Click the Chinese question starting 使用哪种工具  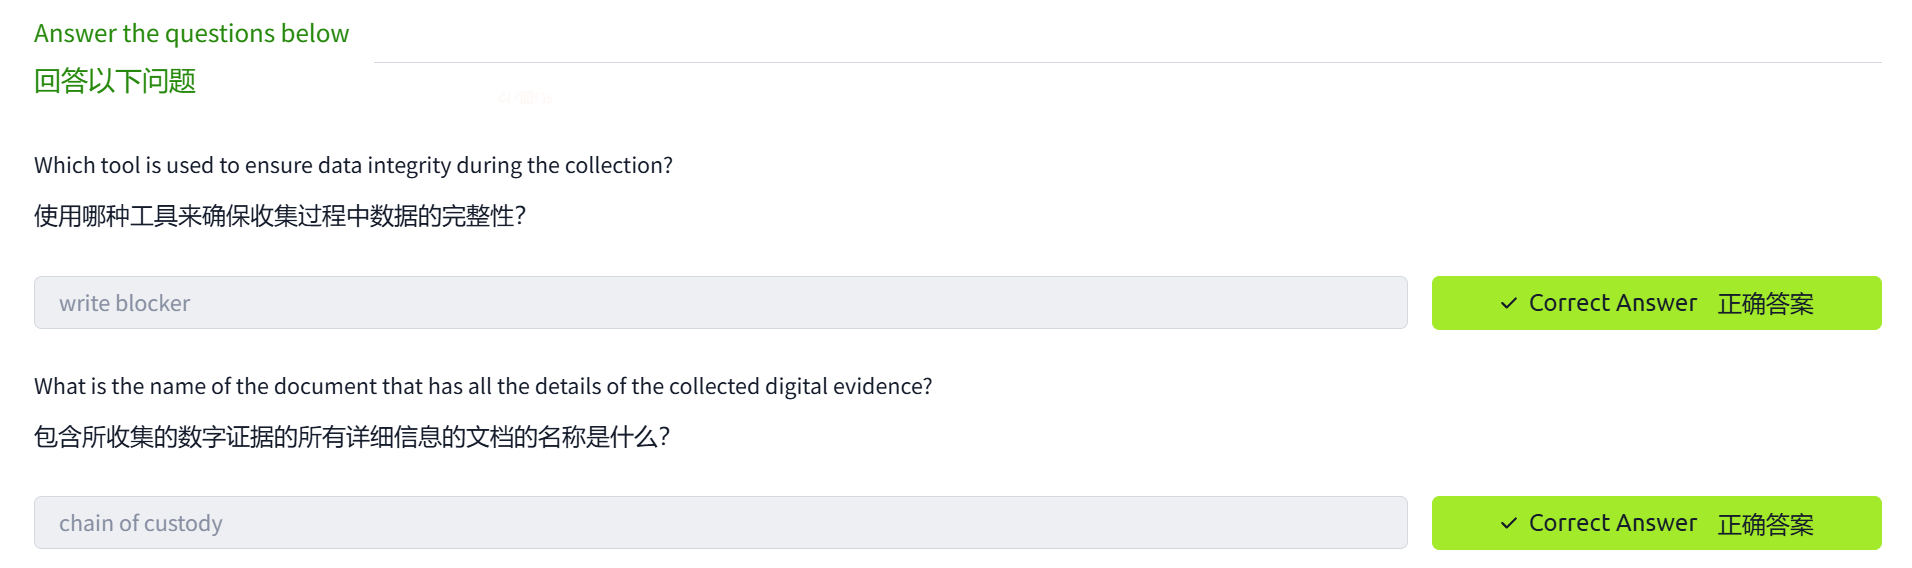(x=279, y=216)
